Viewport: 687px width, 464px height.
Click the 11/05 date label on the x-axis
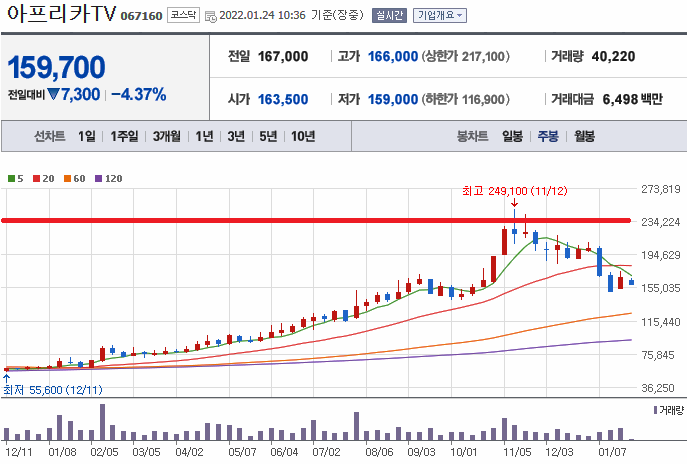[517, 452]
